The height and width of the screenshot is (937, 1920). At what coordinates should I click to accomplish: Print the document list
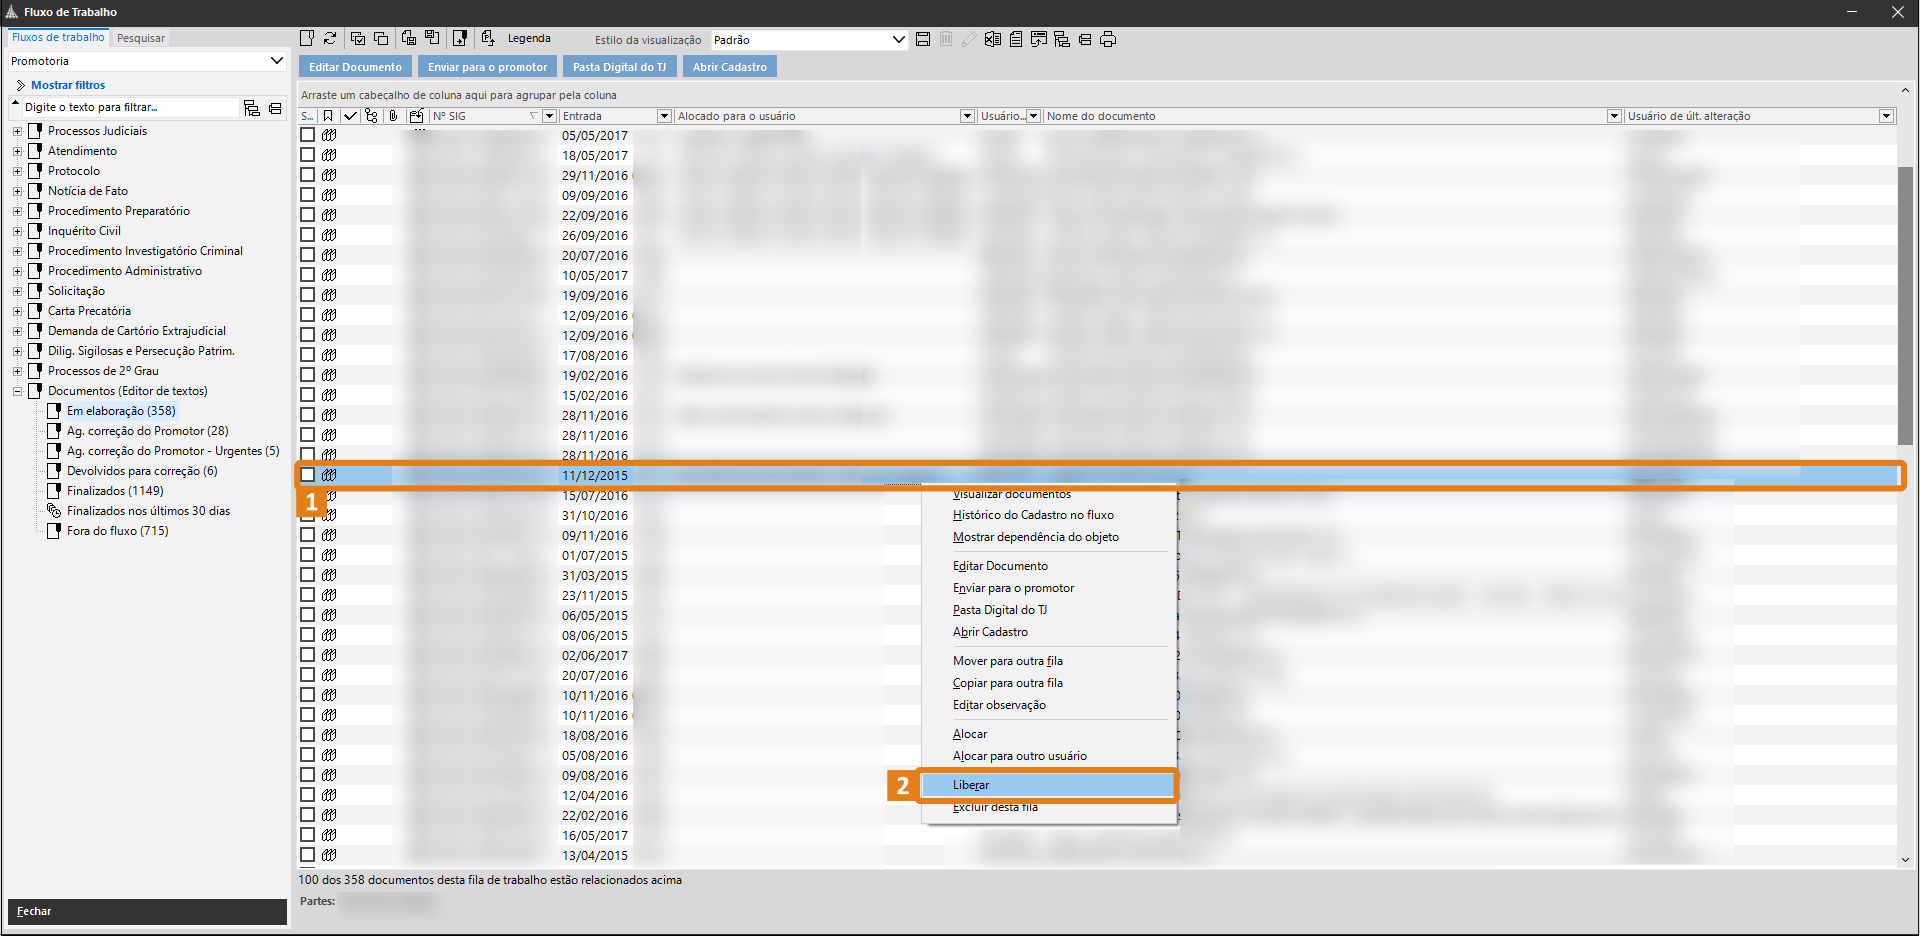coord(1108,39)
